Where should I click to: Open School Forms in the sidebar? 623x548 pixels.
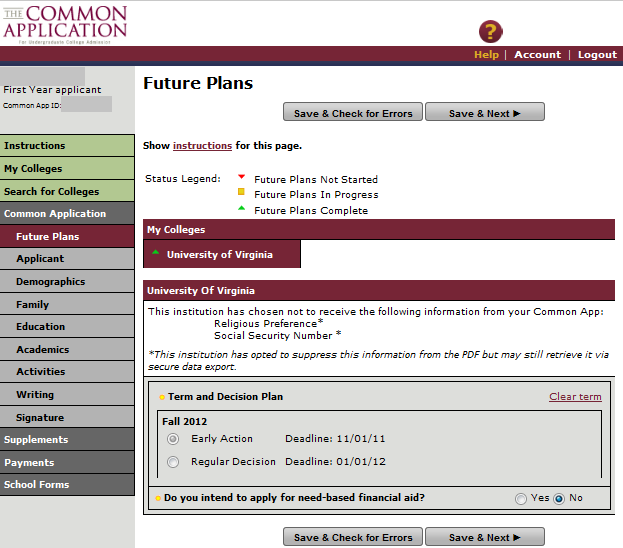point(67,484)
